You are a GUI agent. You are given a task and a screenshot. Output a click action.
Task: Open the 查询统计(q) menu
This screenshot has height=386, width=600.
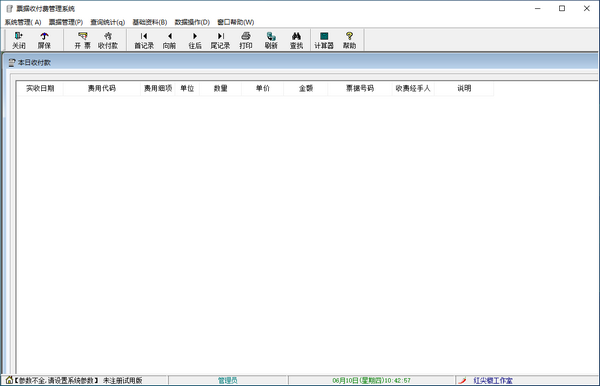pos(108,22)
